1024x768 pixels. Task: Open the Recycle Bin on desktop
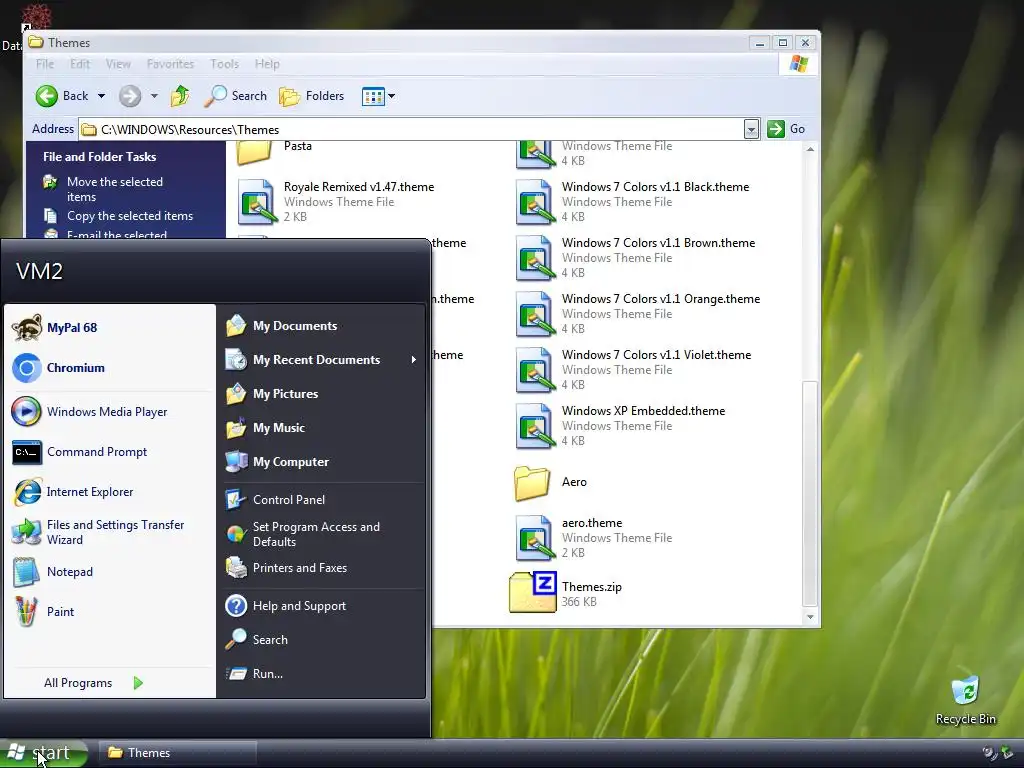click(x=965, y=700)
